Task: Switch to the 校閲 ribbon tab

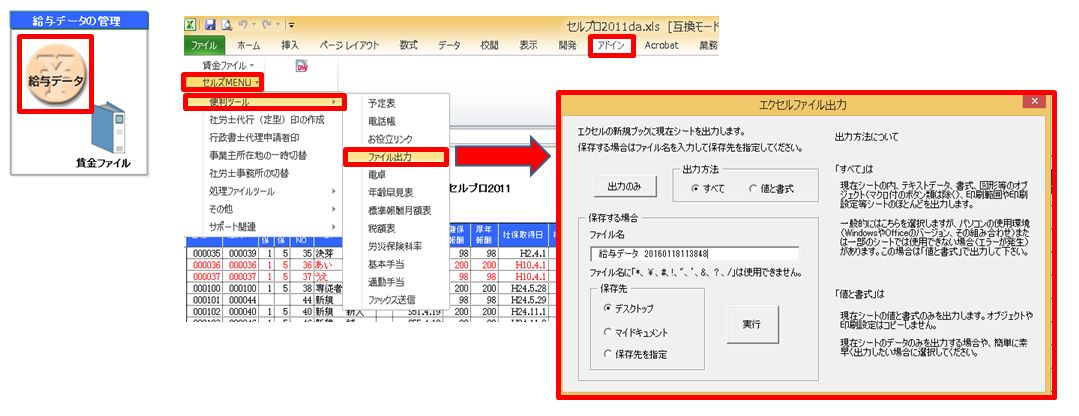Action: pyautogui.click(x=489, y=45)
